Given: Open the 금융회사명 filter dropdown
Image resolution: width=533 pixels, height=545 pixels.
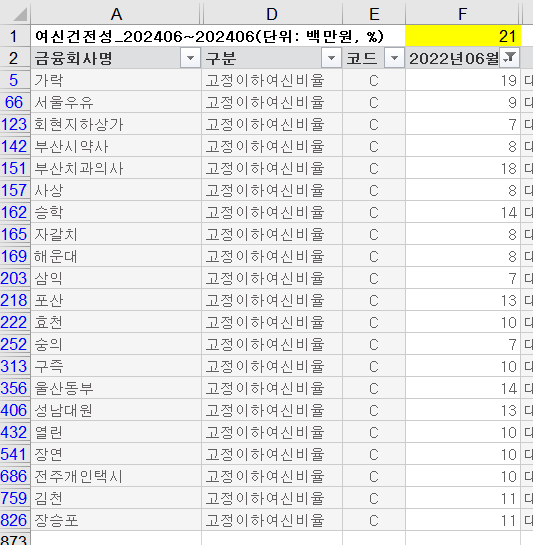Looking at the screenshot, I should click(190, 58).
